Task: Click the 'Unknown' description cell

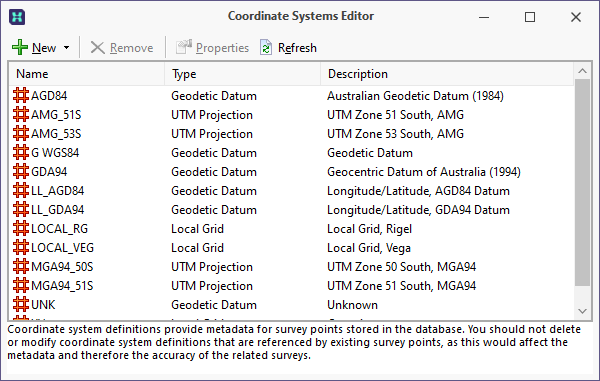Action: 352,305
